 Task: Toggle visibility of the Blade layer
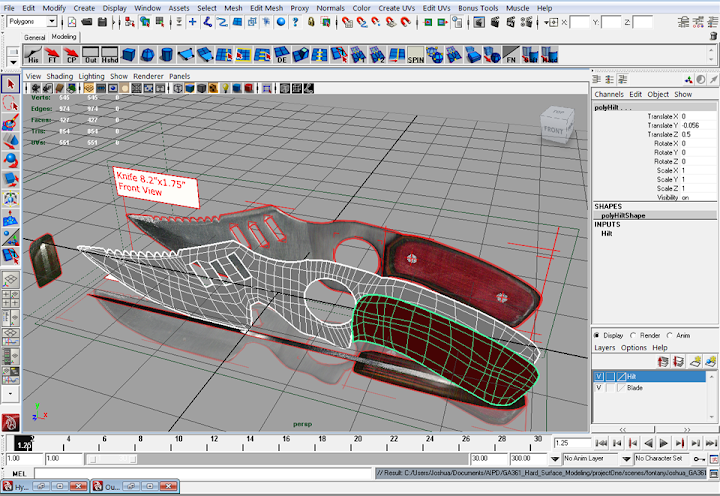[x=599, y=387]
